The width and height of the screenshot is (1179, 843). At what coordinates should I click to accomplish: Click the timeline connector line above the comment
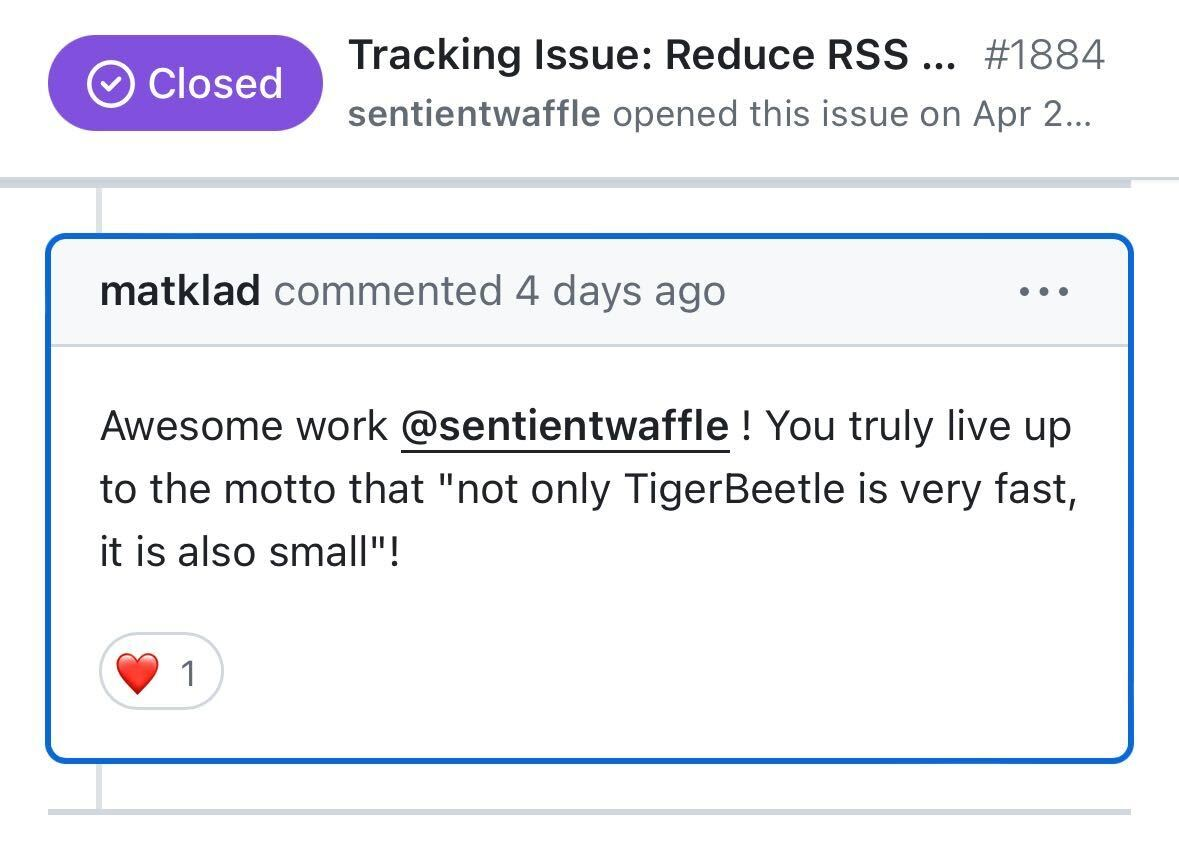point(99,210)
